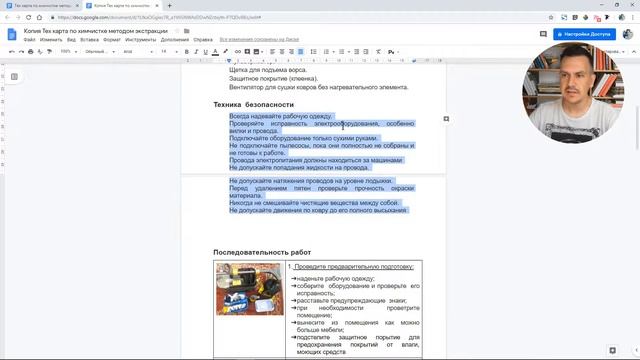The width and height of the screenshot is (640, 360).
Task: Open the Справка menu
Action: [203, 40]
